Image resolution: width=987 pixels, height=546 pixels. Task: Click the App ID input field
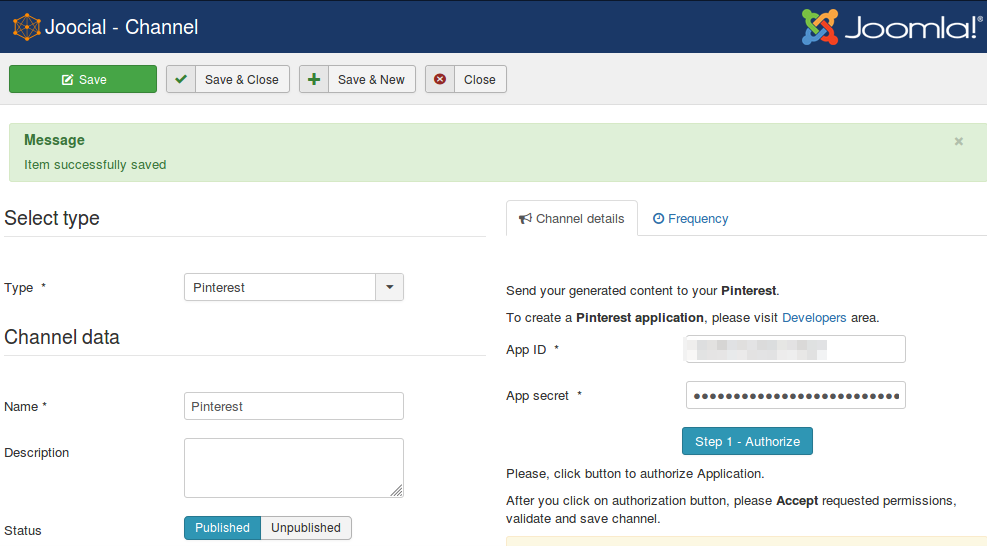tap(796, 349)
